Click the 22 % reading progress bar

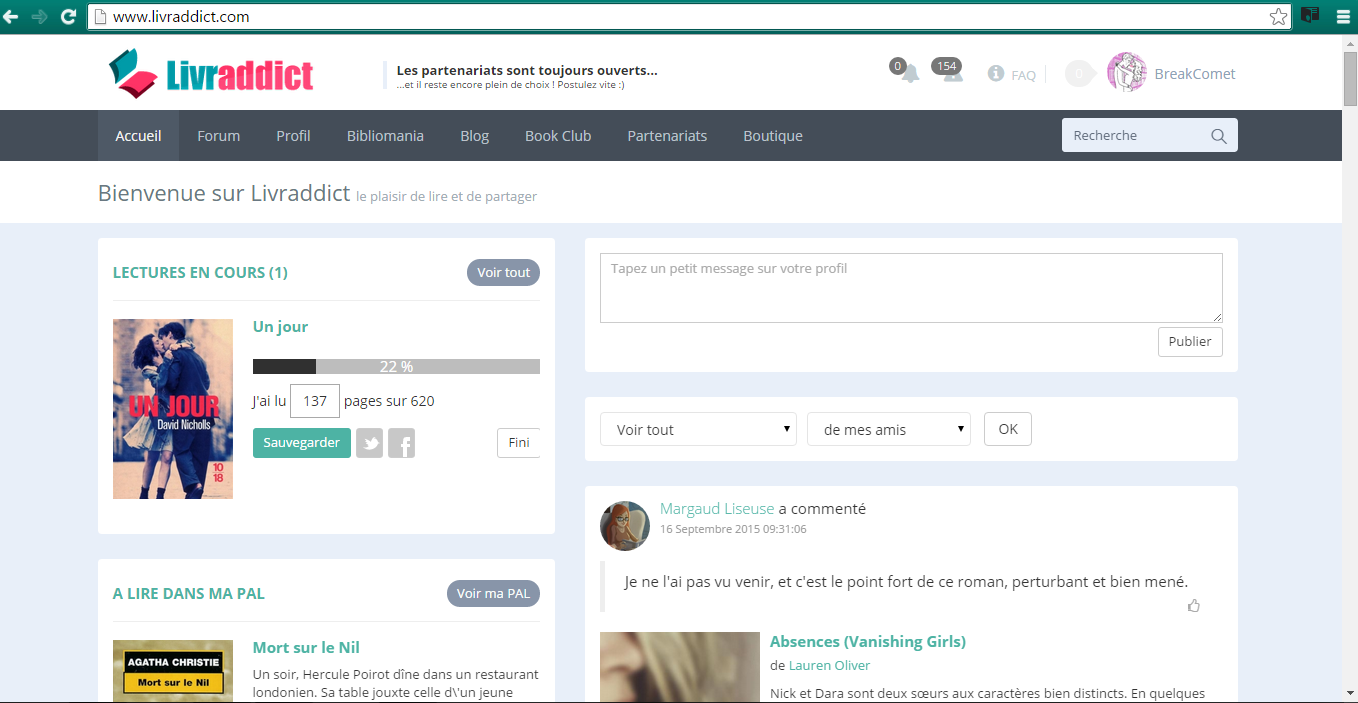click(396, 366)
